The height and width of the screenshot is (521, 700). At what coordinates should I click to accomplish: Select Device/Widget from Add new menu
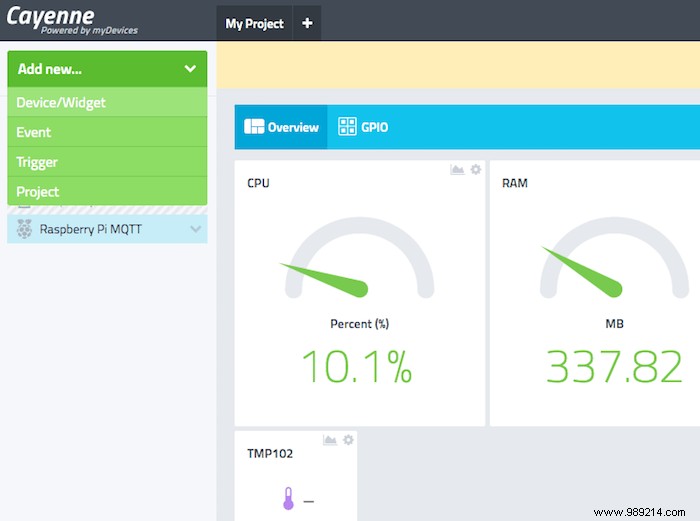(x=107, y=102)
